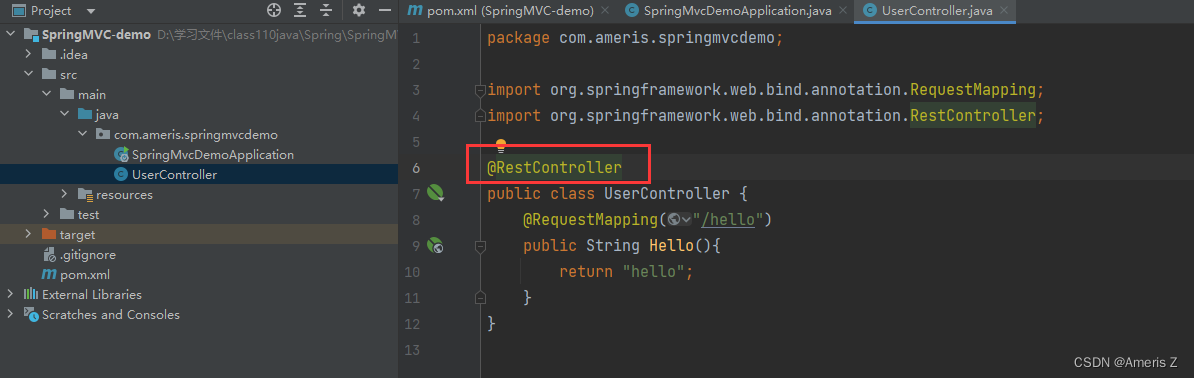The image size is (1194, 378).
Task: Open dropdown arrow beside the globe icon
Action: tap(686, 219)
